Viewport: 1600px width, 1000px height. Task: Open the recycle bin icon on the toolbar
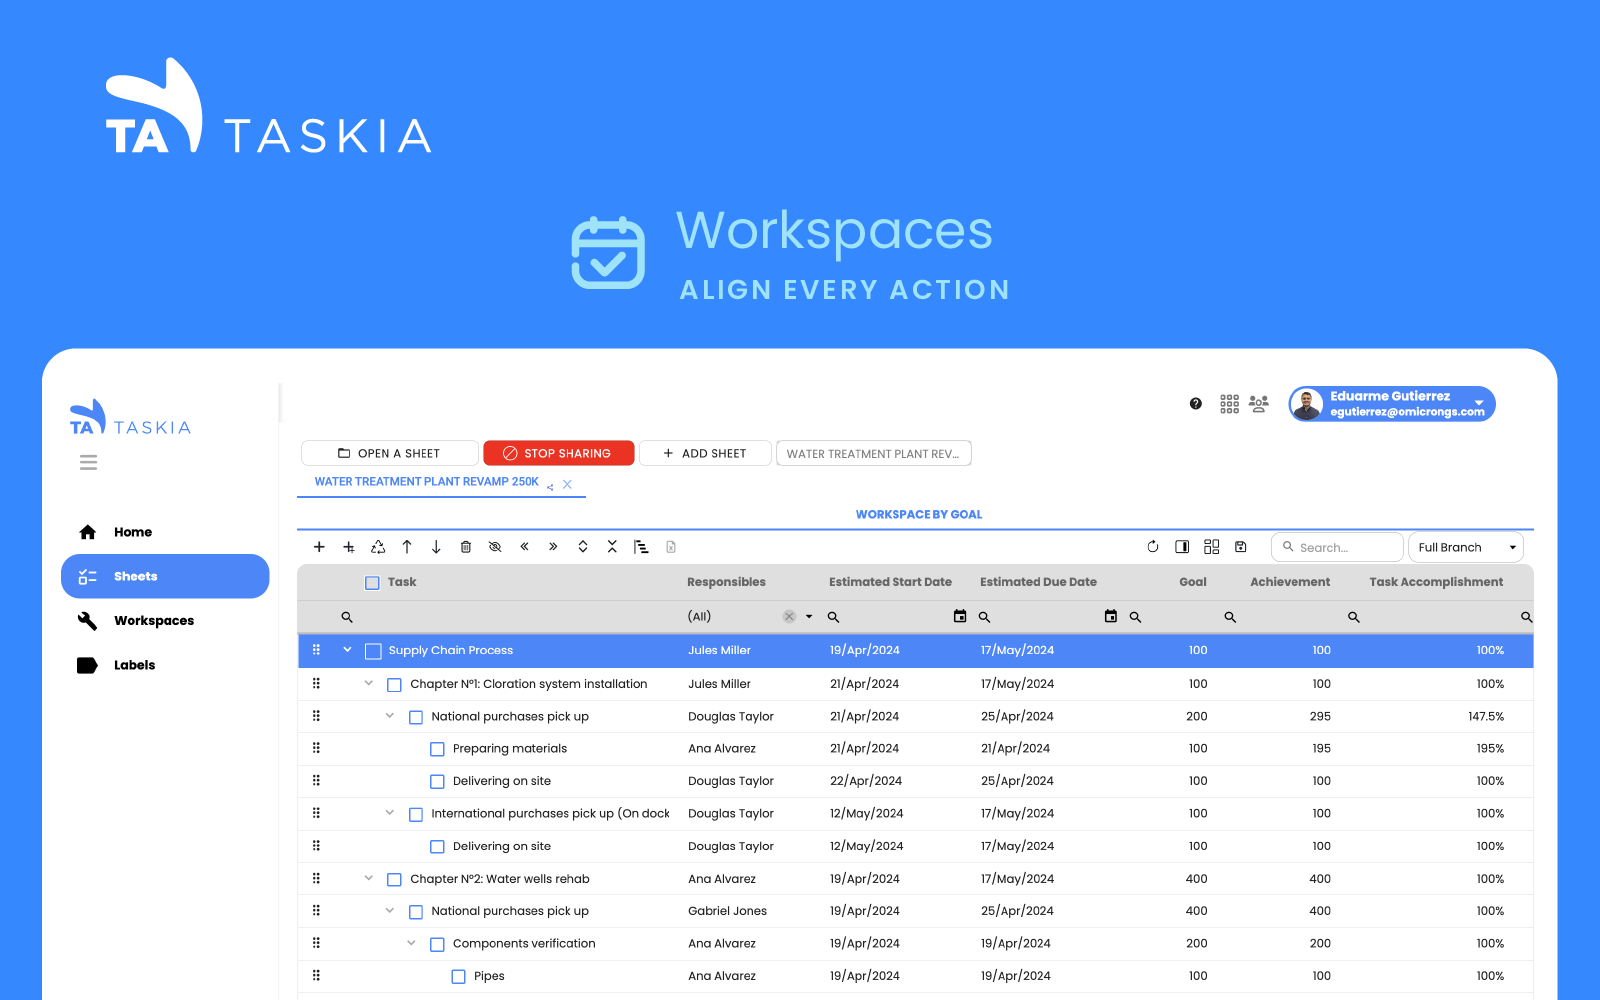(x=378, y=546)
